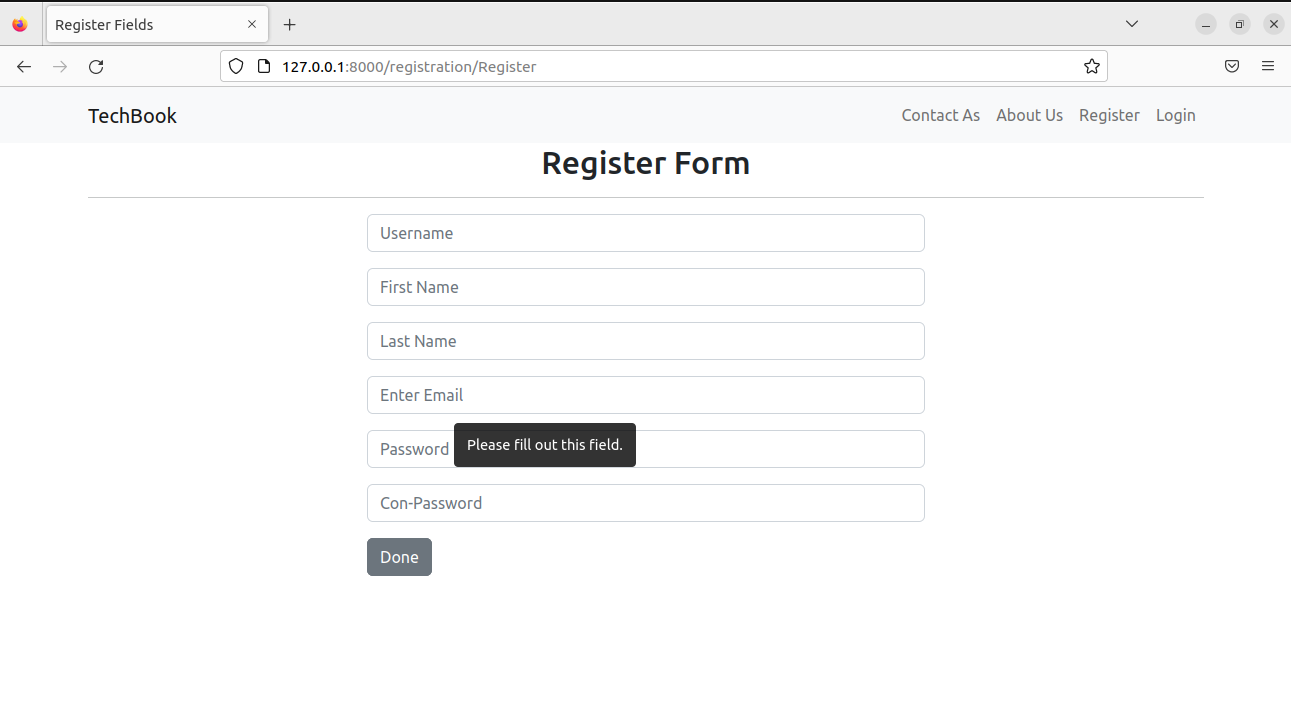Image resolution: width=1291 pixels, height=701 pixels.
Task: Go to About Us in the navigation bar
Action: [1029, 115]
